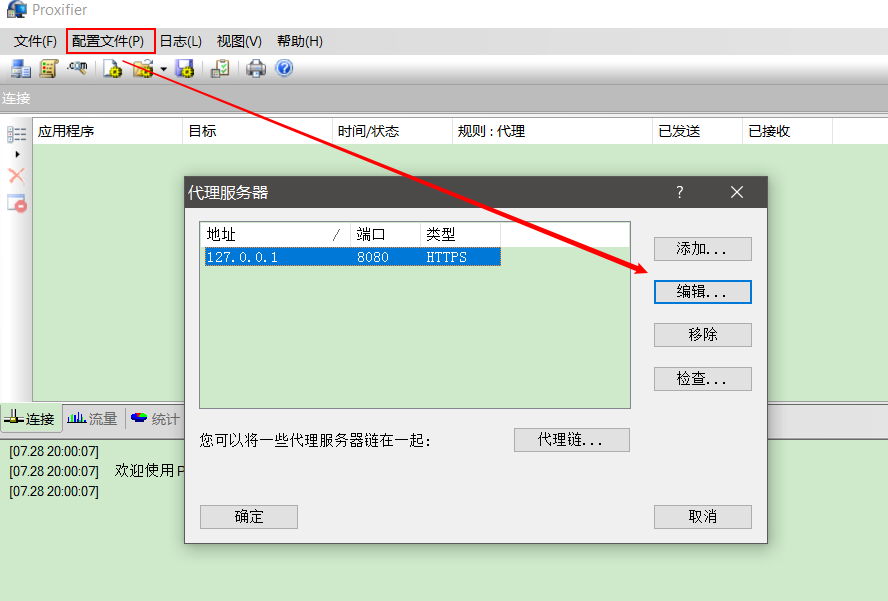The image size is (888, 601).
Task: Click the 已发送 column header
Action: 698,131
